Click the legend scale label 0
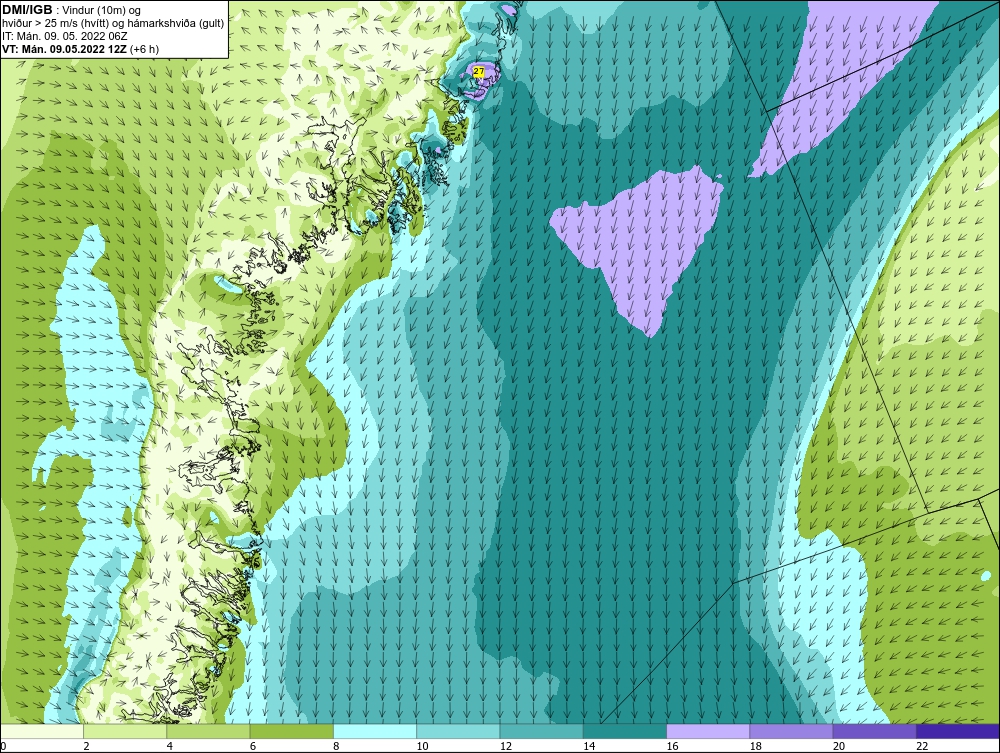The height and width of the screenshot is (753, 1000). coord(3,747)
